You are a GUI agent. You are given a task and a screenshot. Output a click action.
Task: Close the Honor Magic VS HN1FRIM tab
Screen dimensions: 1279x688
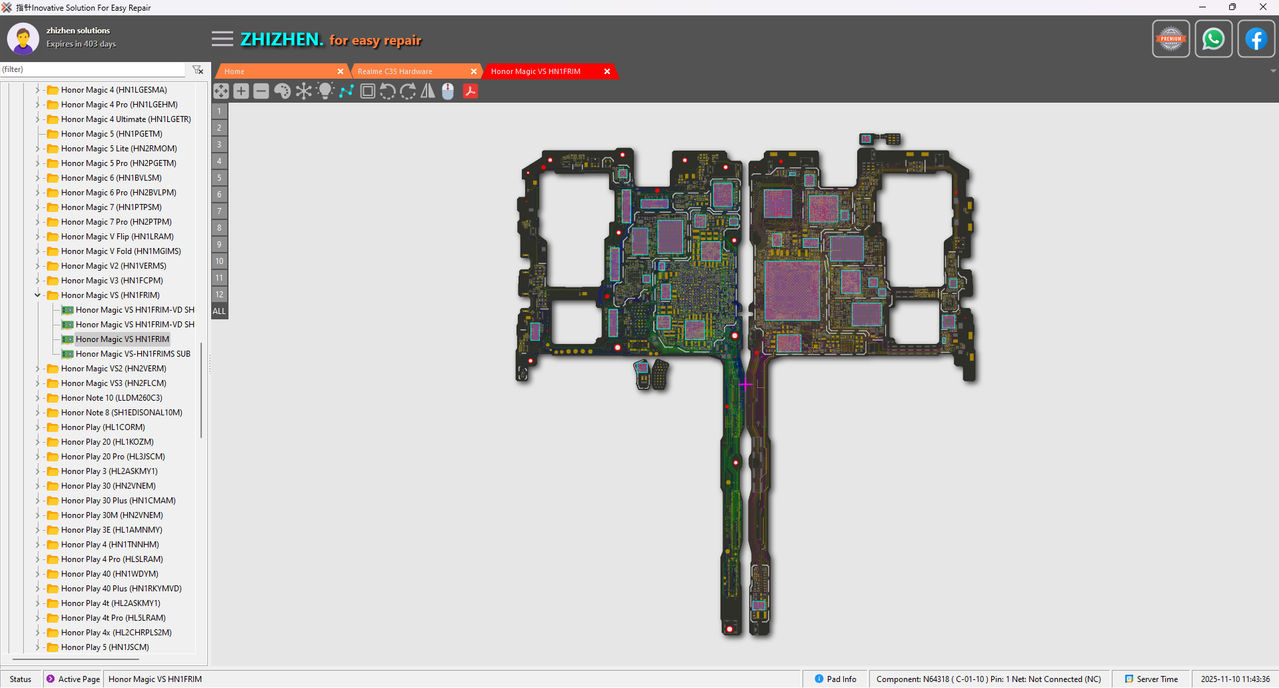pos(607,71)
